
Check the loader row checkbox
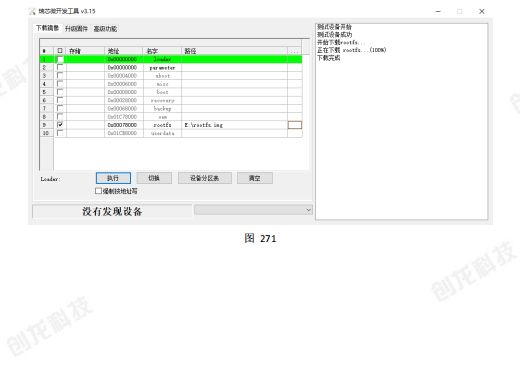60,59
